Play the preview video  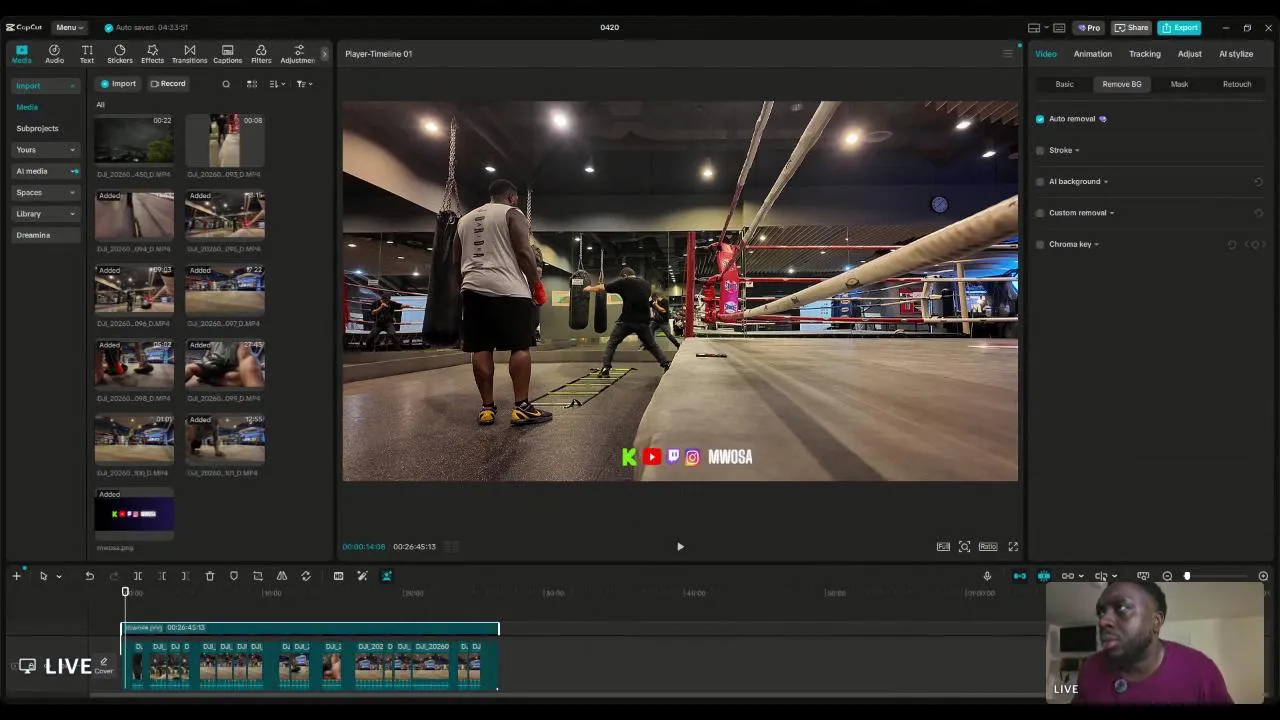680,547
